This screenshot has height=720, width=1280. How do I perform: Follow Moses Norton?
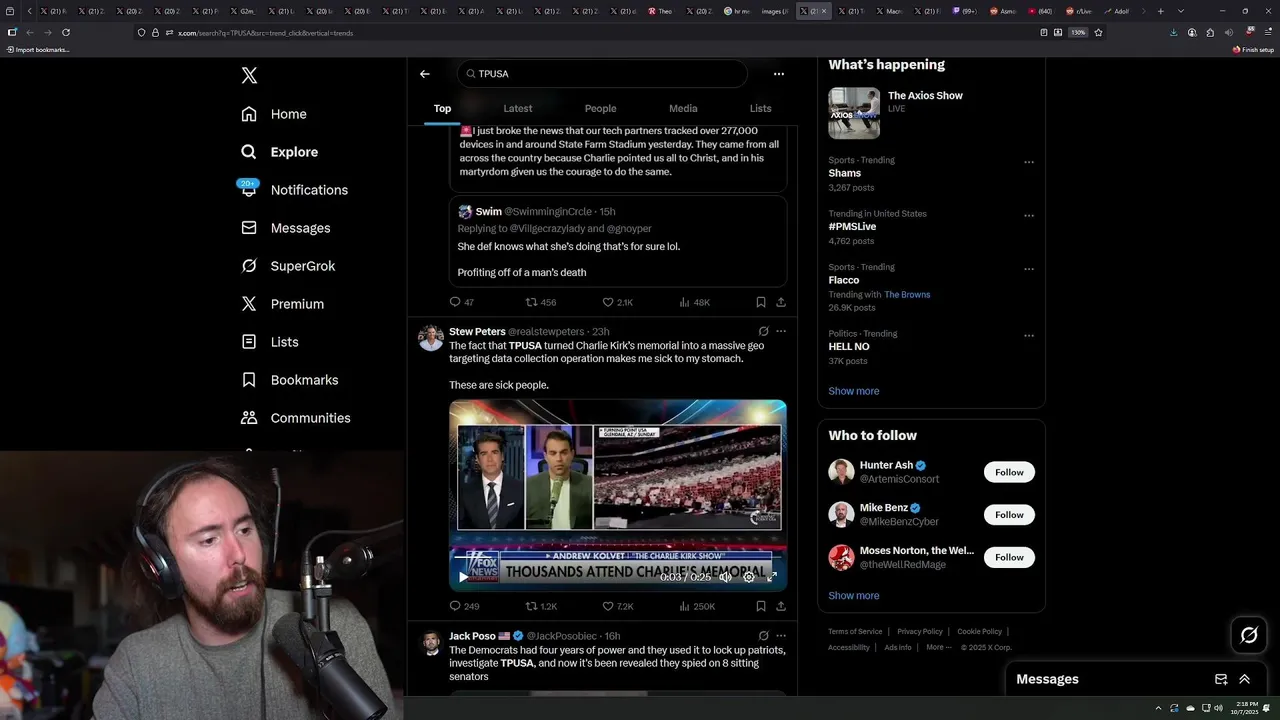pyautogui.click(x=1009, y=557)
